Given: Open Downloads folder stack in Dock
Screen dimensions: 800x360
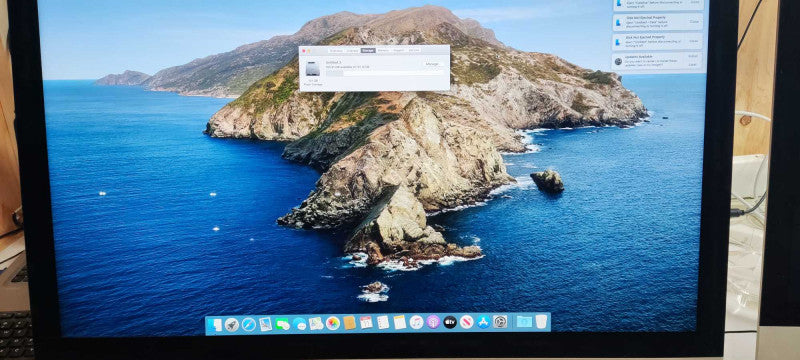Looking at the screenshot, I should point(524,322).
